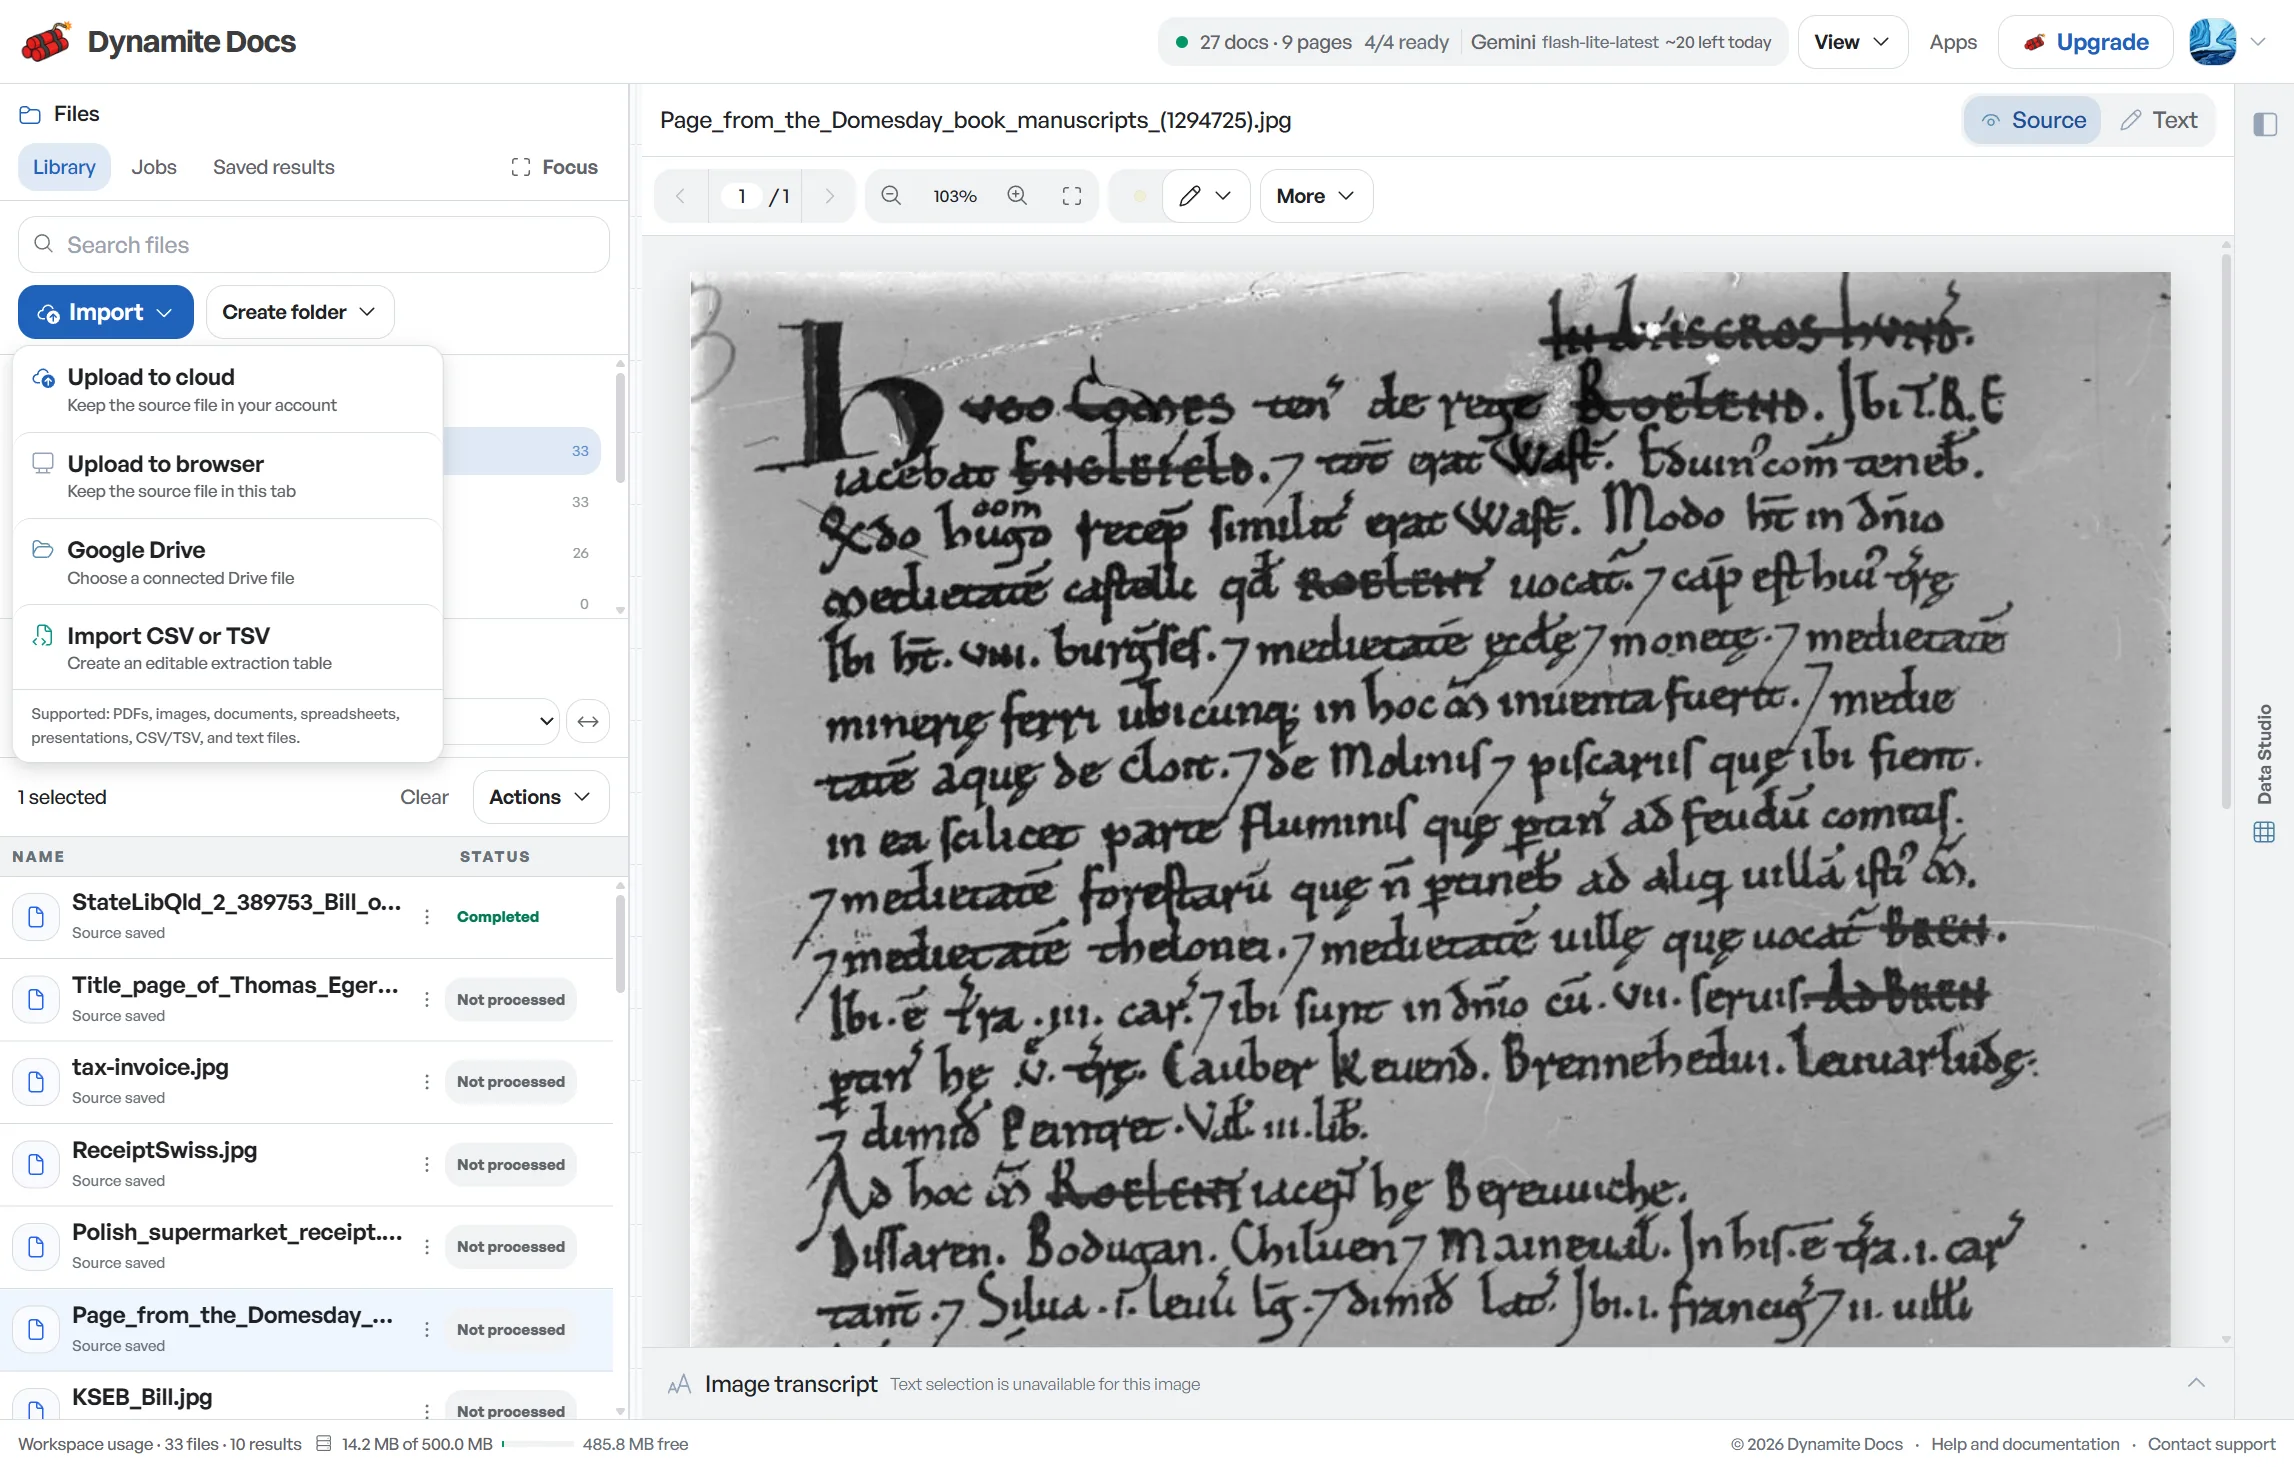2294x1467 pixels.
Task: Go to the previous page
Action: pyautogui.click(x=680, y=196)
